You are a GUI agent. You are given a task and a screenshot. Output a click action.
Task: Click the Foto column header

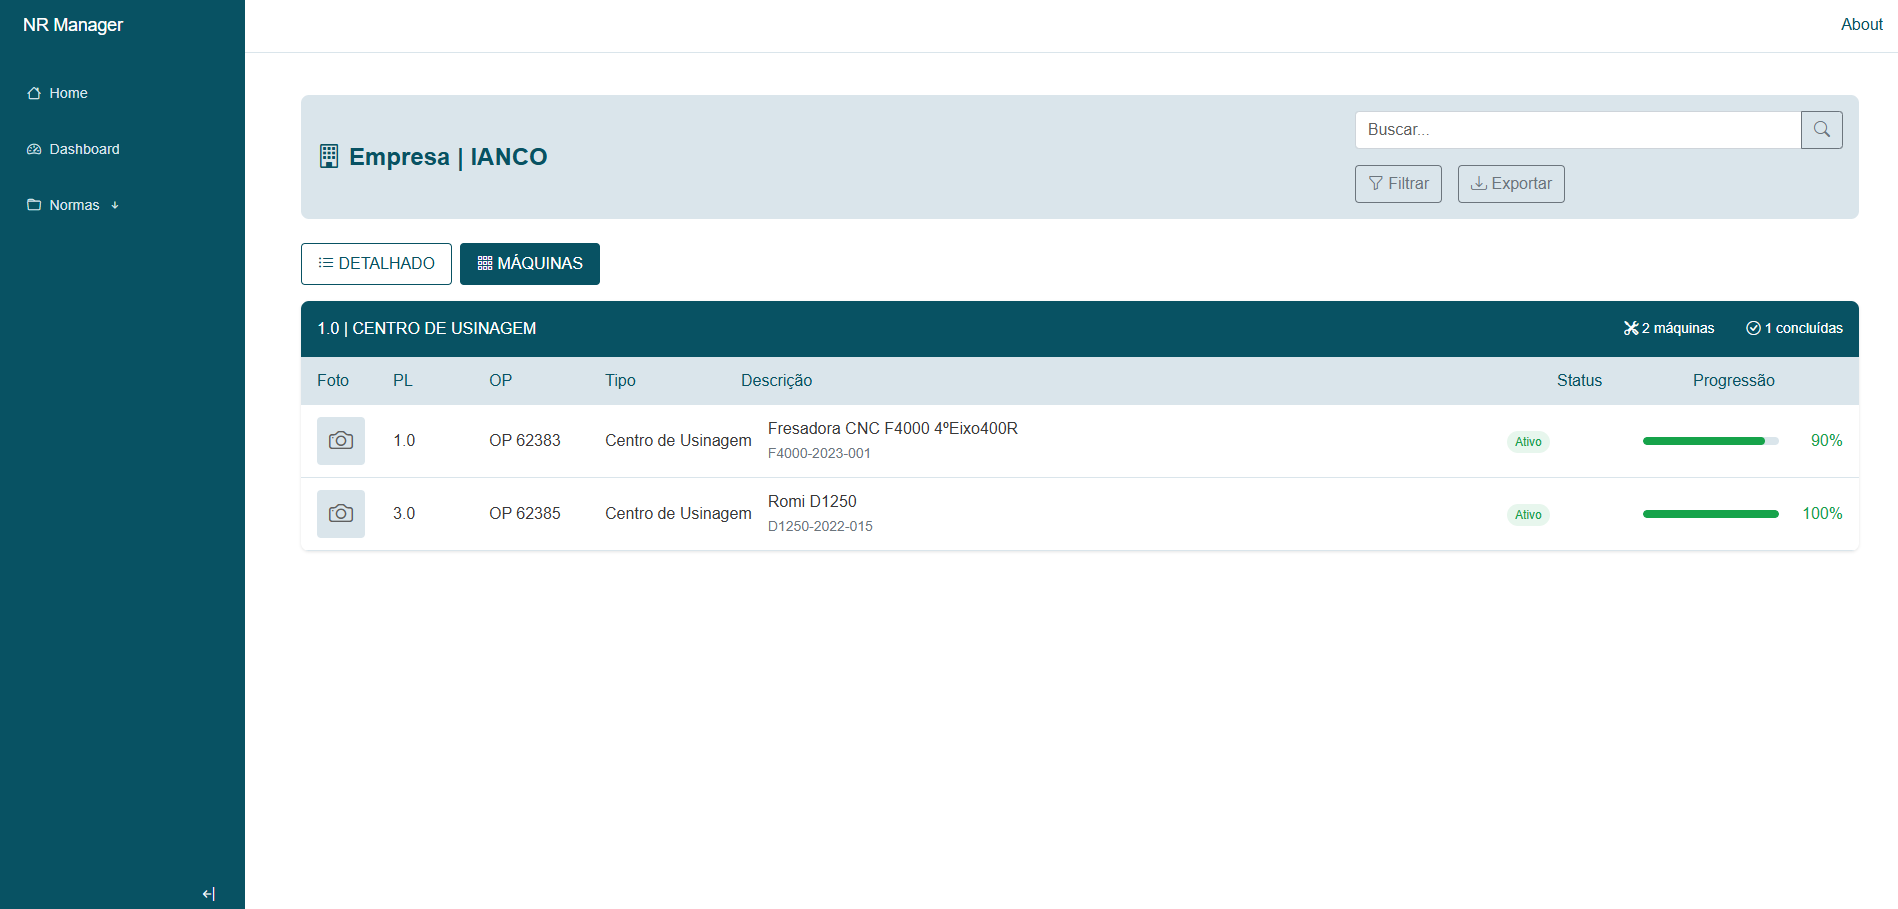point(333,381)
